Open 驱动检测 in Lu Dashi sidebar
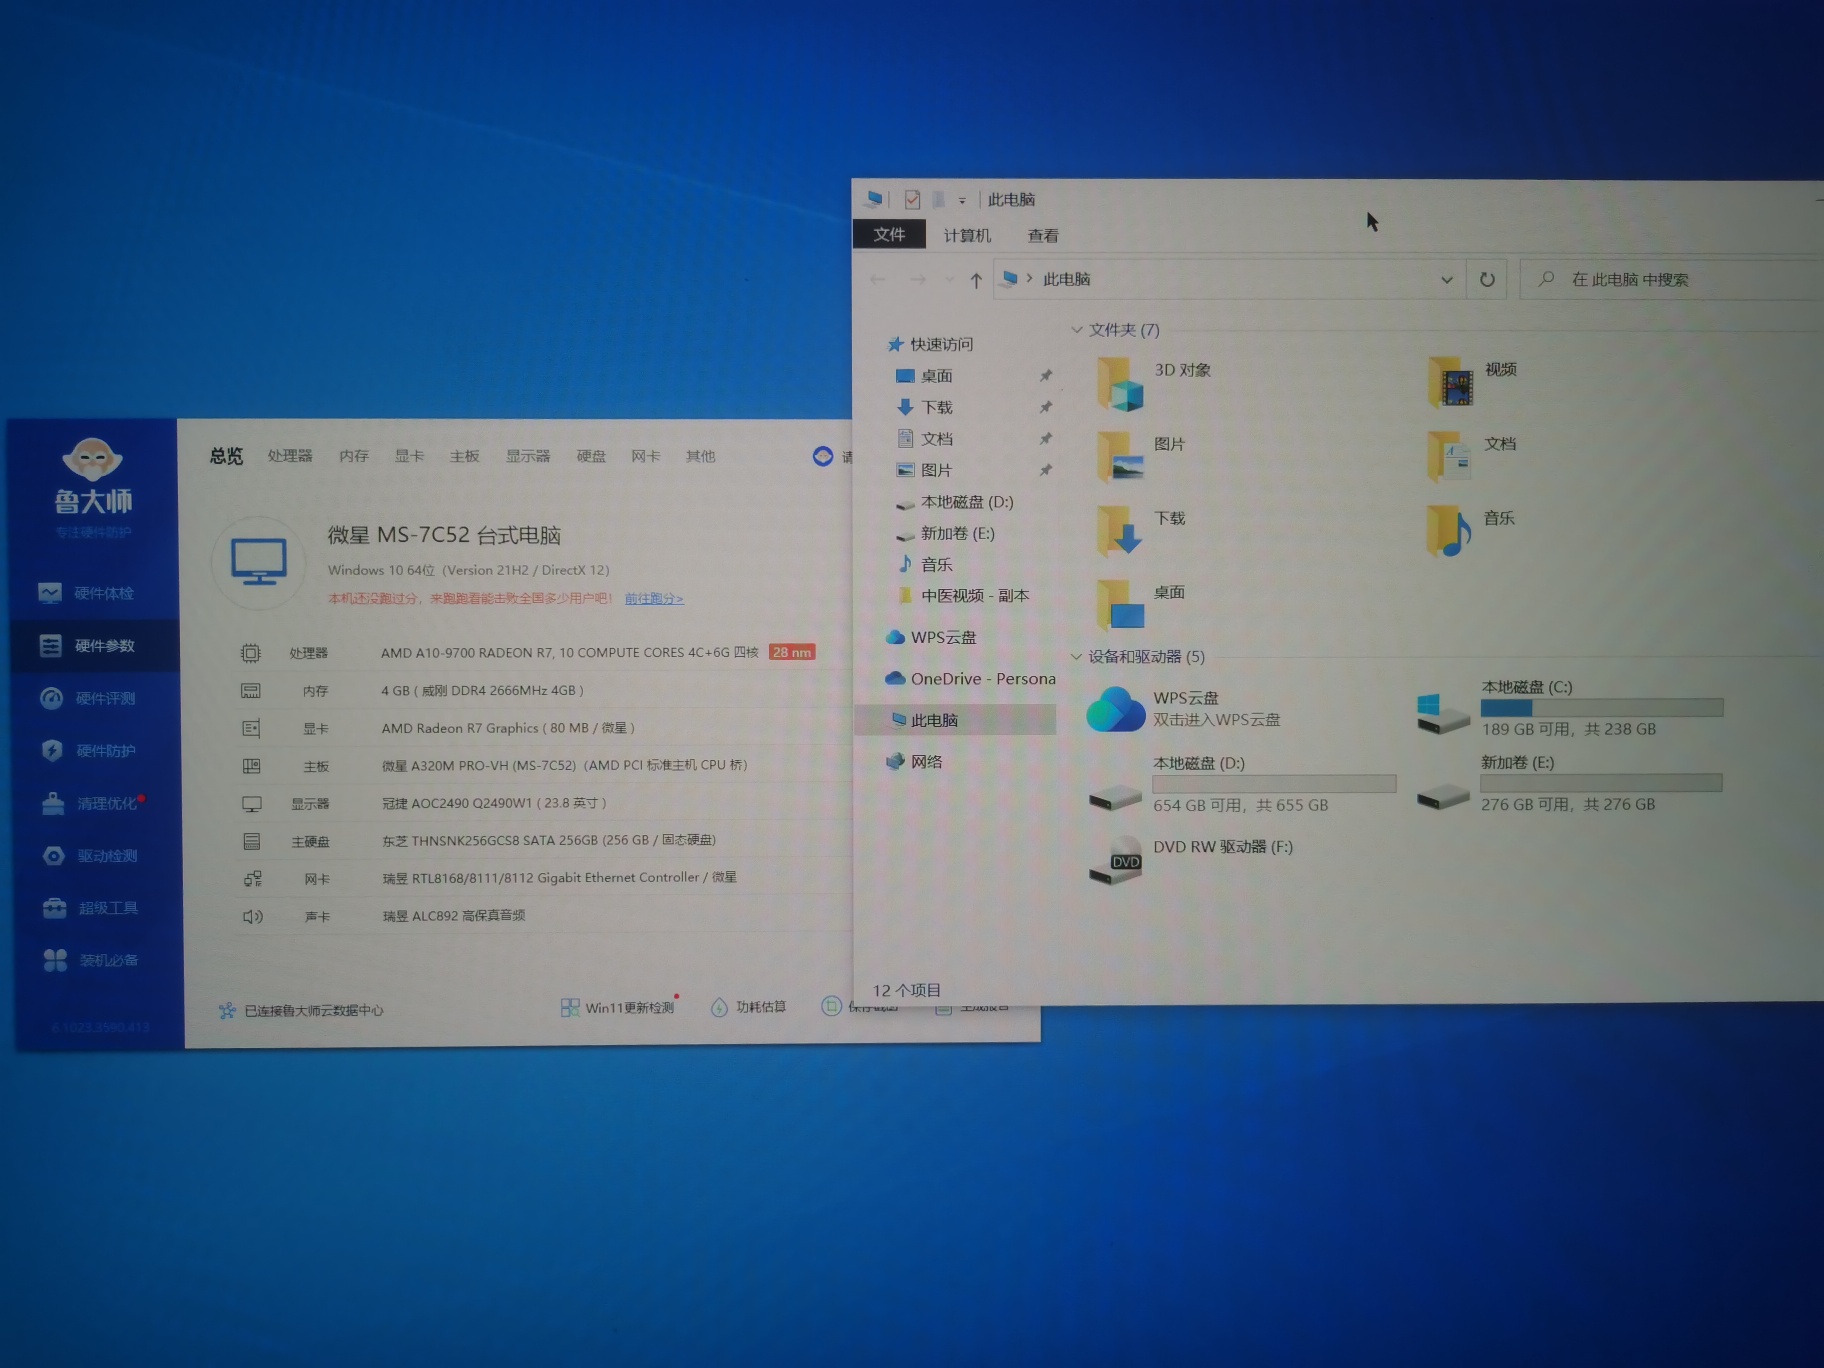Viewport: 1824px width, 1368px height. tap(90, 856)
